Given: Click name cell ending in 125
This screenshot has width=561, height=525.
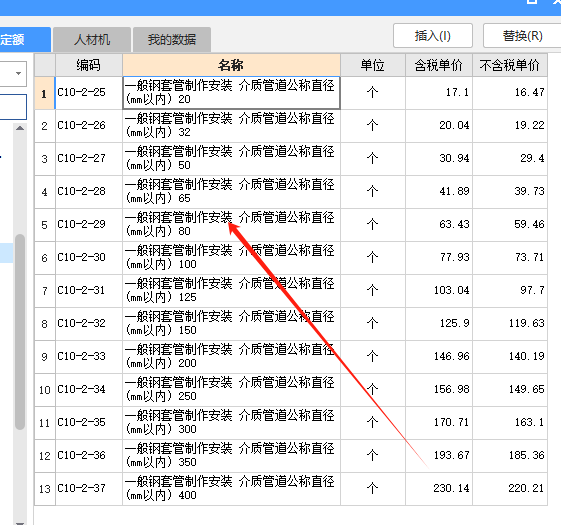Looking at the screenshot, I should 231,291.
